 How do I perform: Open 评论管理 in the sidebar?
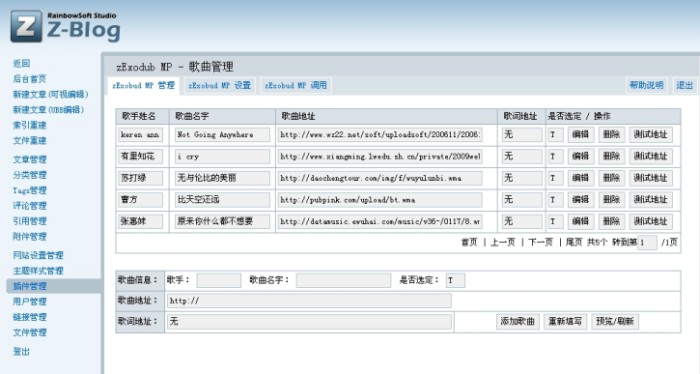pyautogui.click(x=29, y=206)
